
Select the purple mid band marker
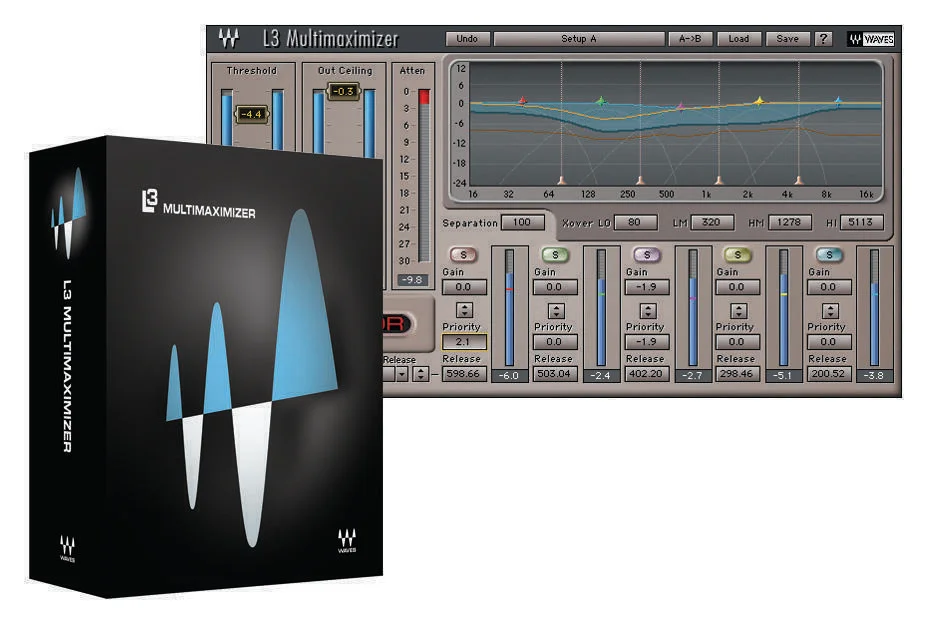(680, 107)
